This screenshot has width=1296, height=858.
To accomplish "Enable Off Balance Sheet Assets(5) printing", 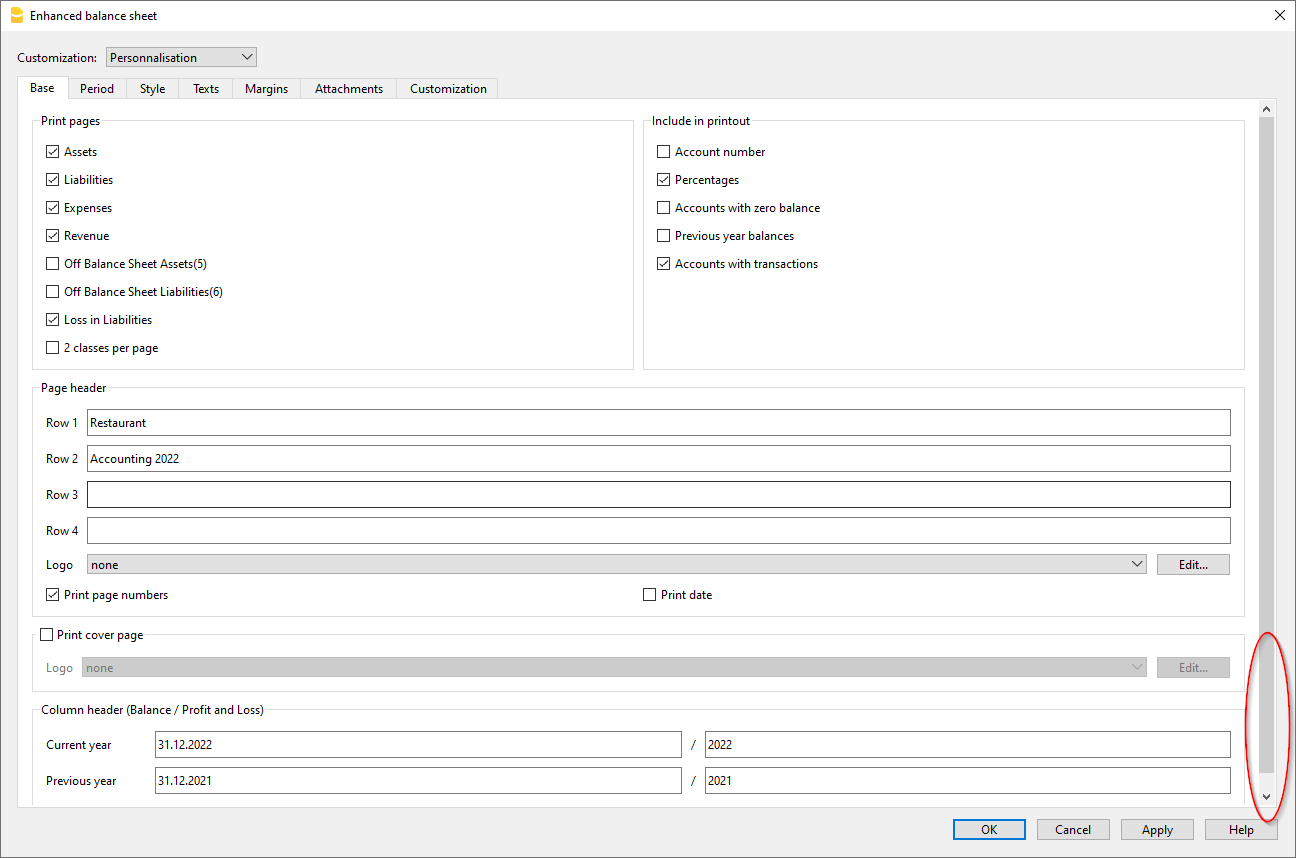I will [52, 263].
